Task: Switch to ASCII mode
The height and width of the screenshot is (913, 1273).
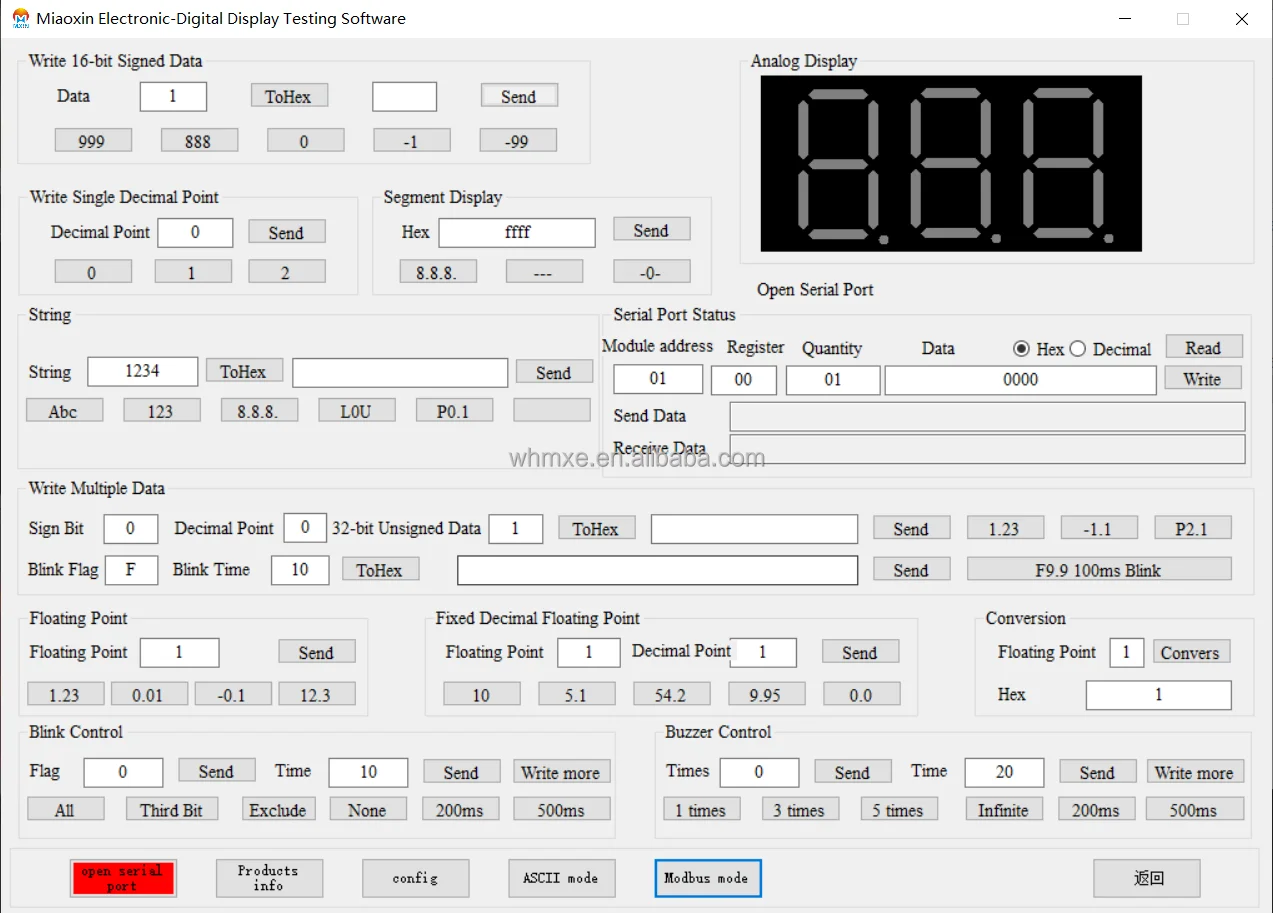Action: coord(560,878)
